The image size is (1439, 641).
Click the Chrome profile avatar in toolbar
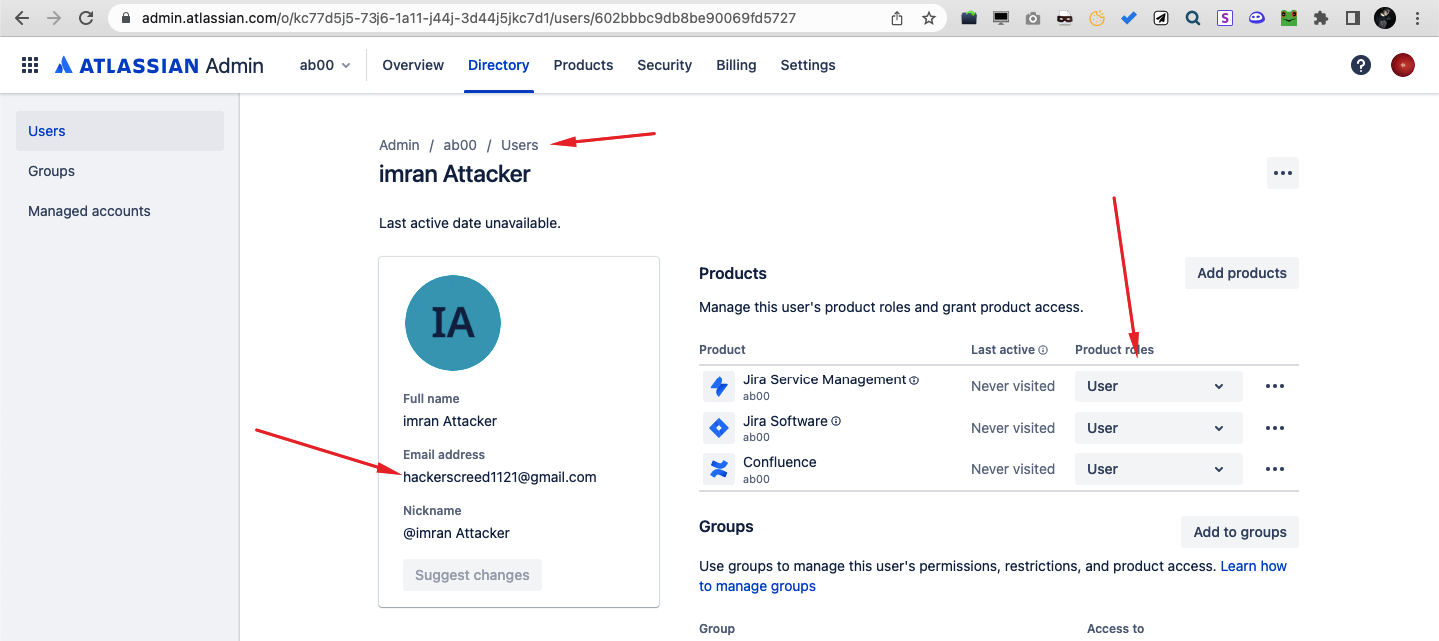(x=1385, y=18)
